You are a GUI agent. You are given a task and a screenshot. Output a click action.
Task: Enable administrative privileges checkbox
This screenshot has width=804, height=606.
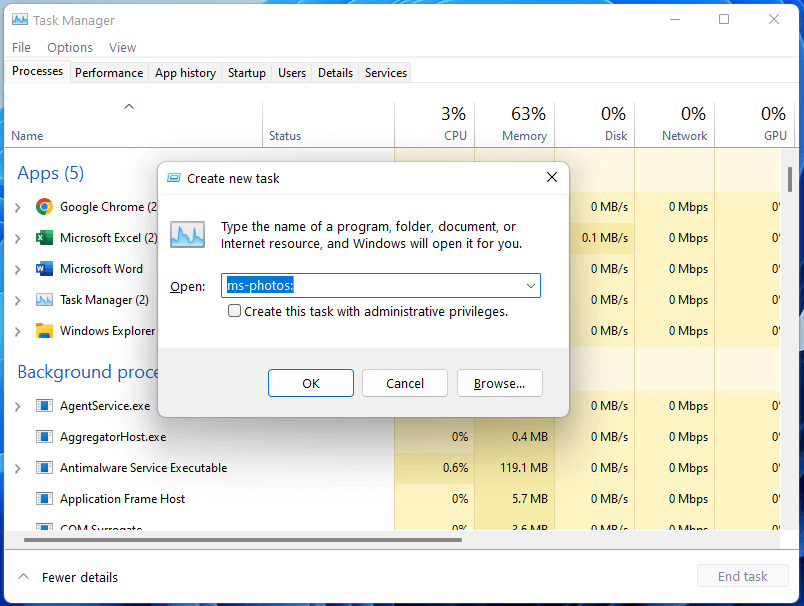click(x=234, y=311)
